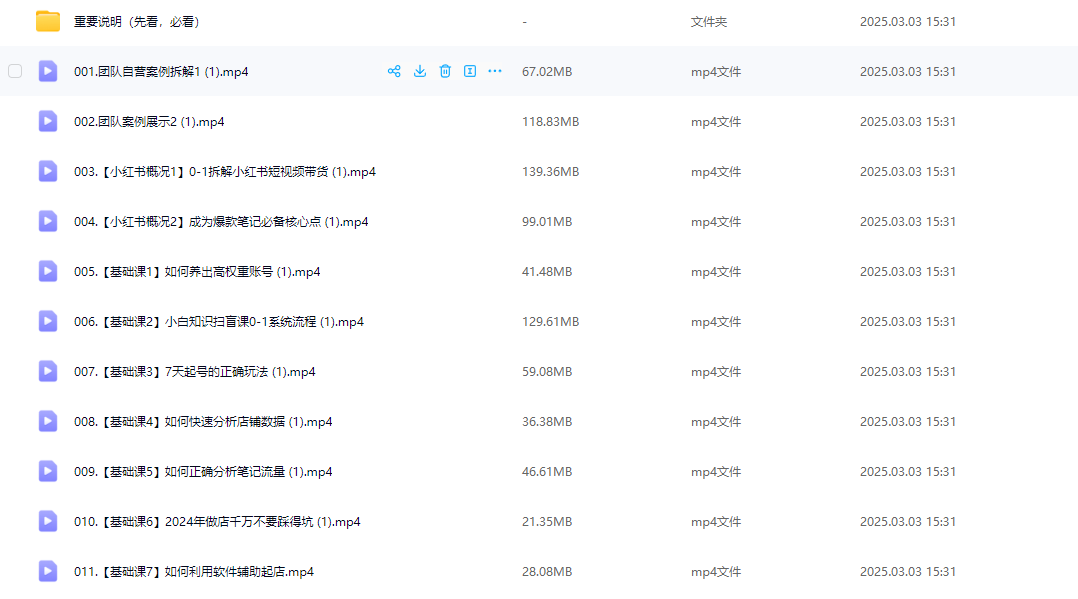Open the 重要说明 folder icon
The image size is (1078, 599).
point(47,21)
